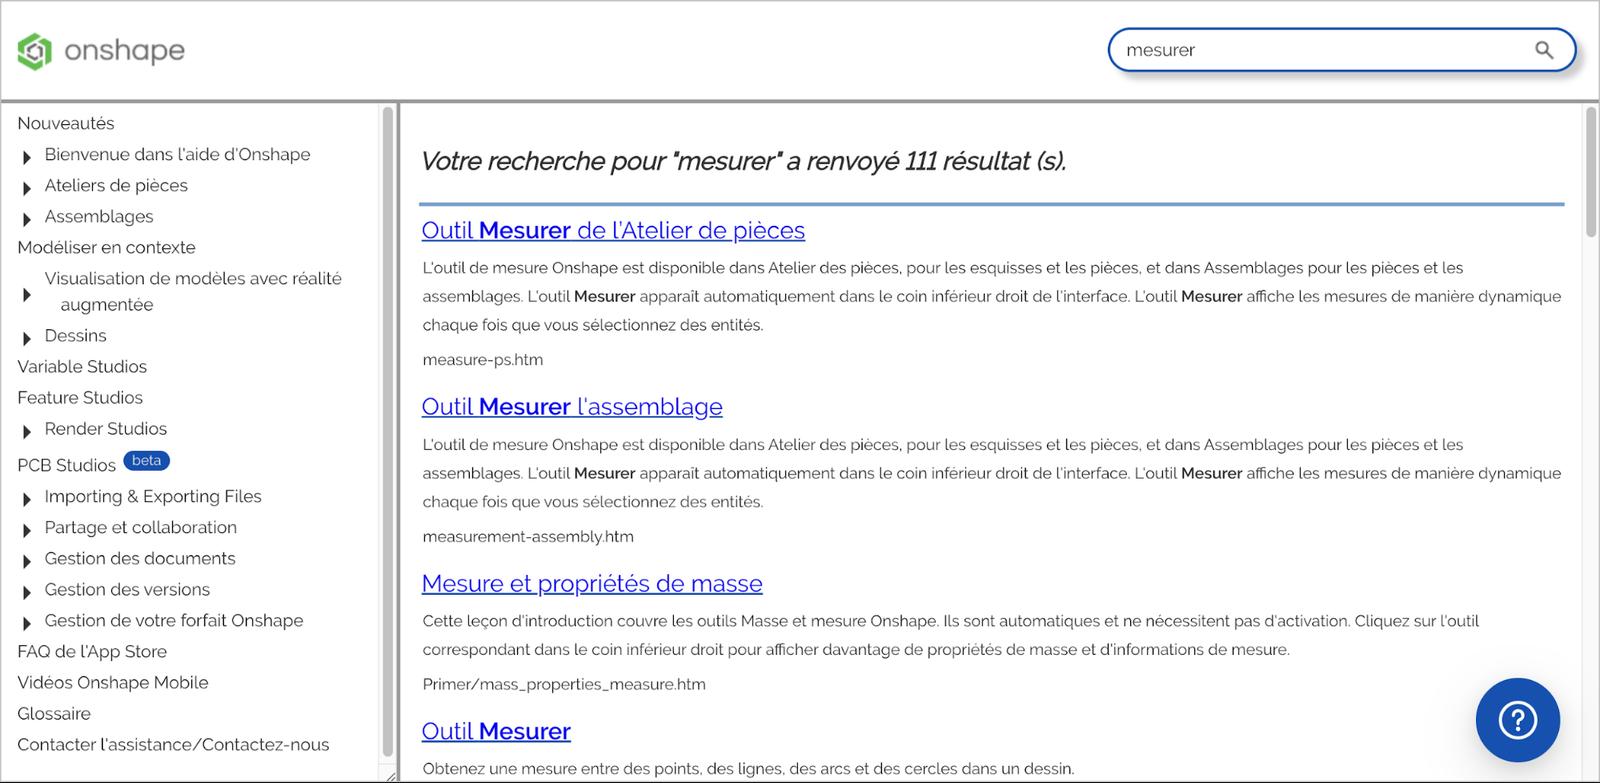The height and width of the screenshot is (783, 1600).
Task: Expand the Assemblages tree item
Action: 27,218
